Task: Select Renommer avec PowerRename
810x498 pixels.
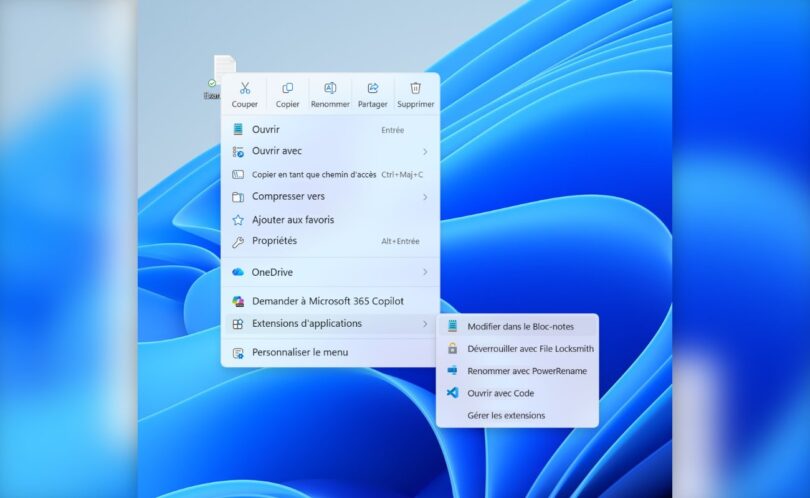Action: pos(518,371)
